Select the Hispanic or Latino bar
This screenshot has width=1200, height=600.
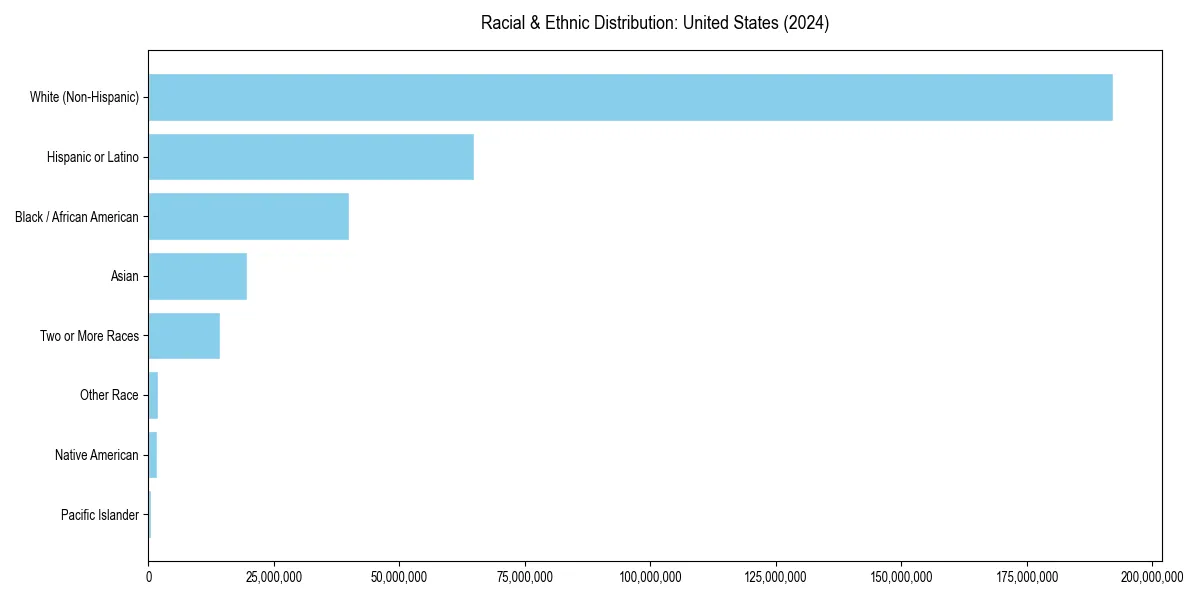point(311,157)
